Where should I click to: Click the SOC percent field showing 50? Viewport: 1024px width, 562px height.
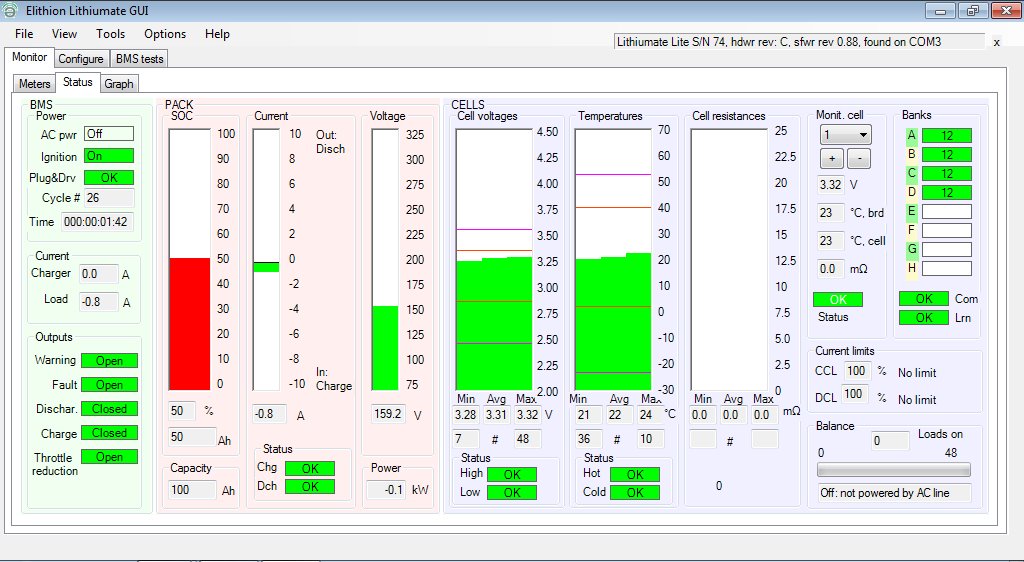click(182, 411)
